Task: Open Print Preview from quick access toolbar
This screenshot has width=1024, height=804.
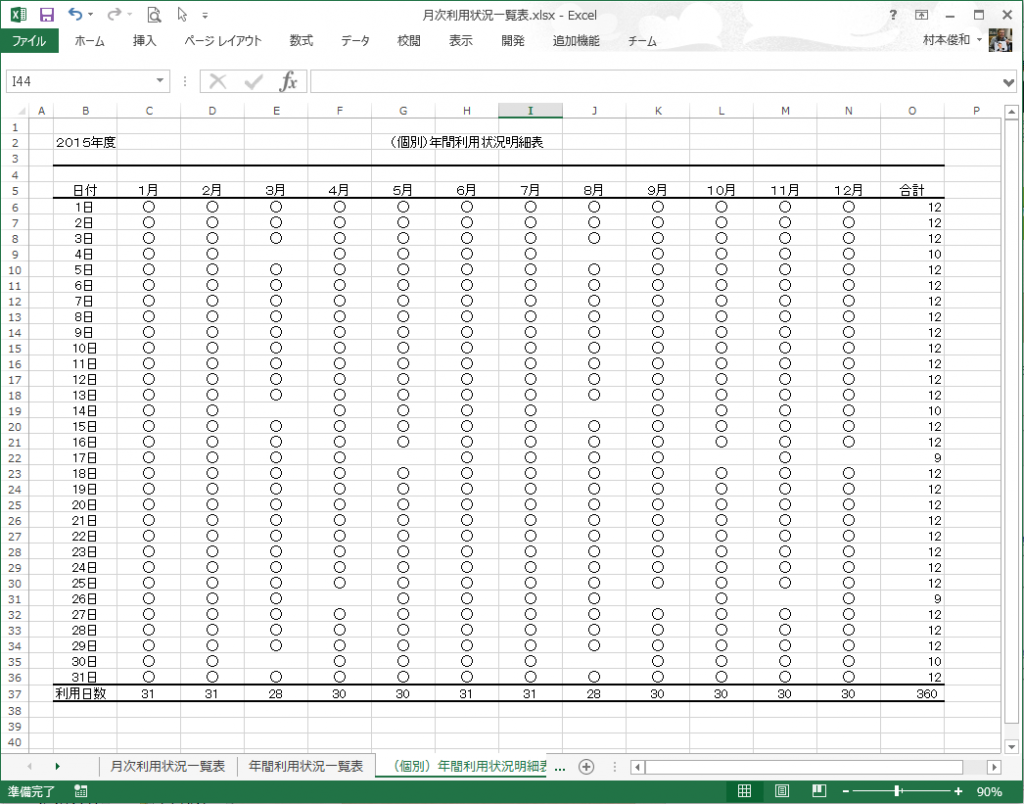Action: (153, 15)
